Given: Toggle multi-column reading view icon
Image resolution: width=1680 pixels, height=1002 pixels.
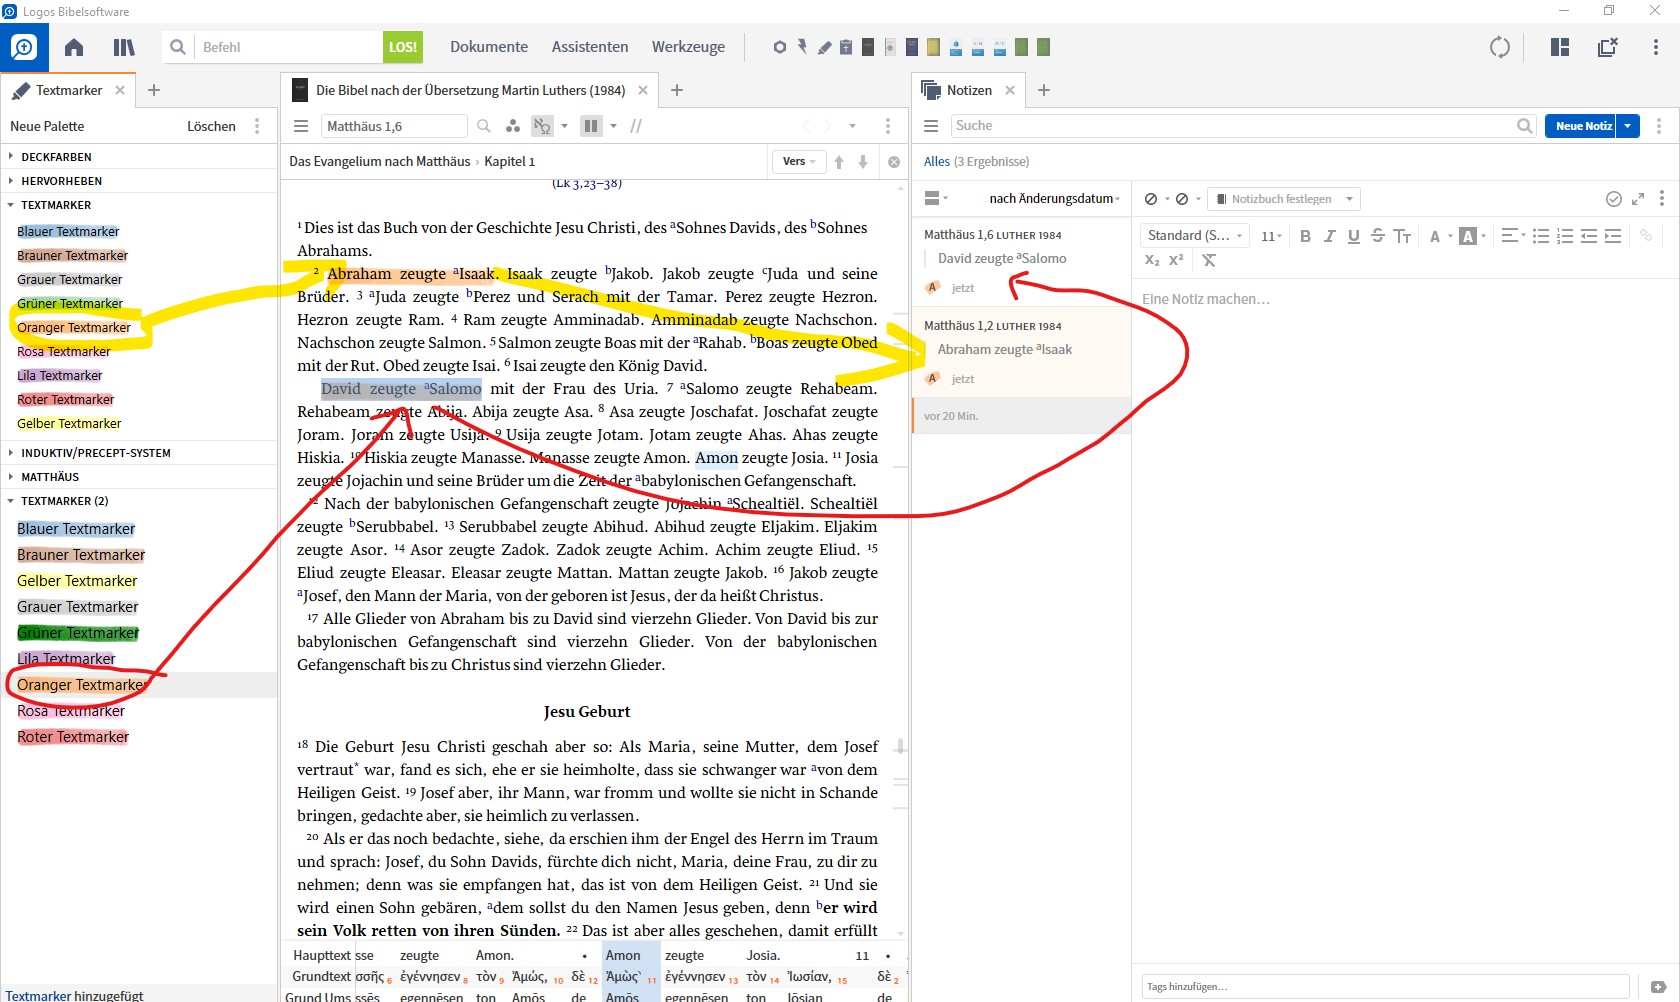Looking at the screenshot, I should 591,126.
